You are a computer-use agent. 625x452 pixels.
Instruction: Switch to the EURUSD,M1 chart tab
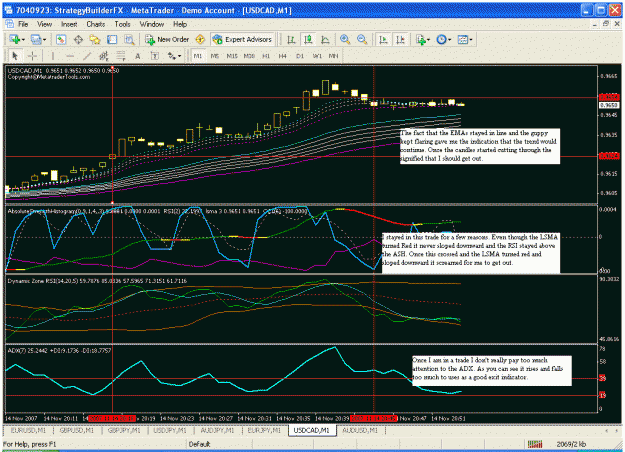coord(28,430)
